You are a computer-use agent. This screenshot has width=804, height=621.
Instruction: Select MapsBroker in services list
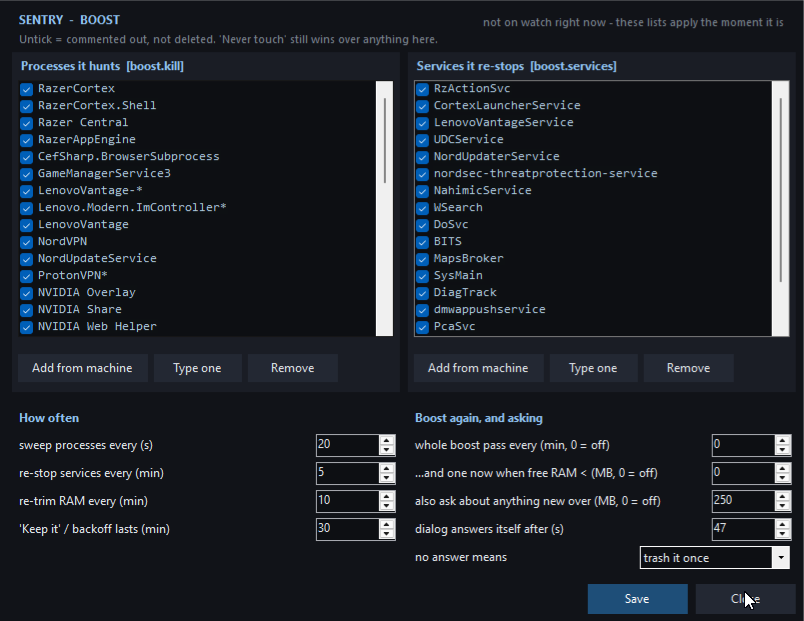tap(593, 259)
